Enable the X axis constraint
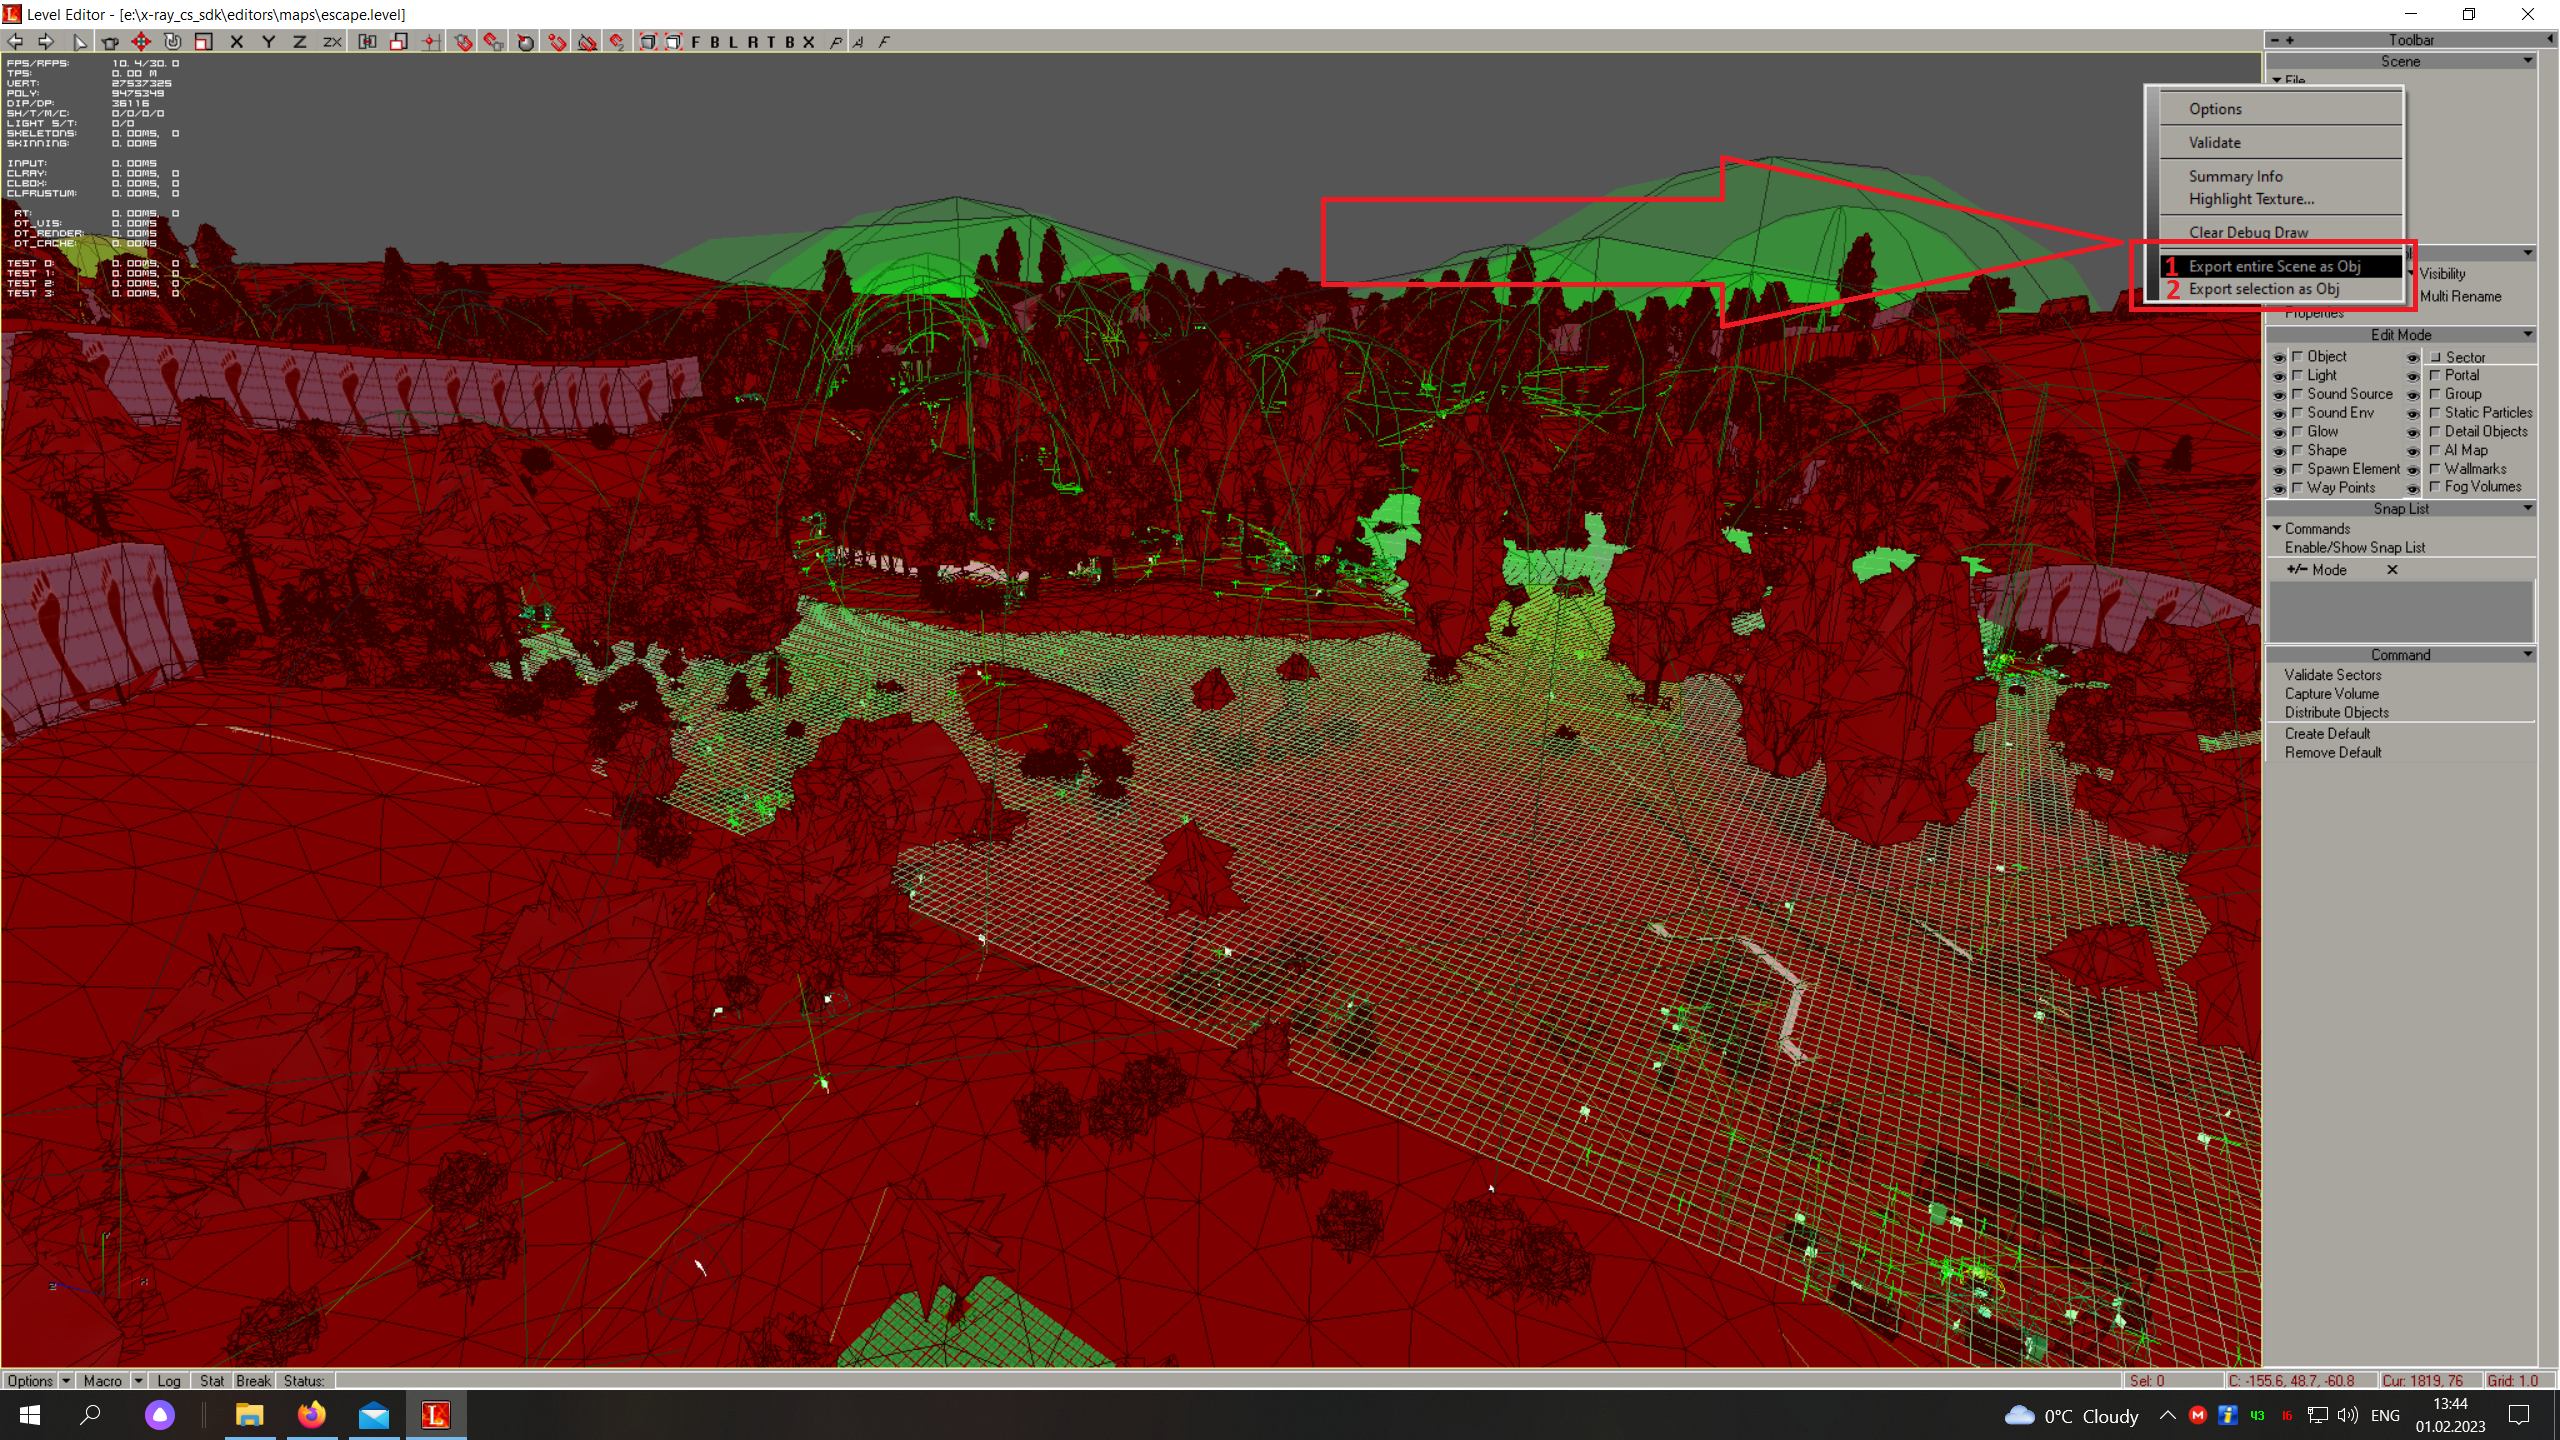The height and width of the screenshot is (1440, 2560). click(x=236, y=41)
